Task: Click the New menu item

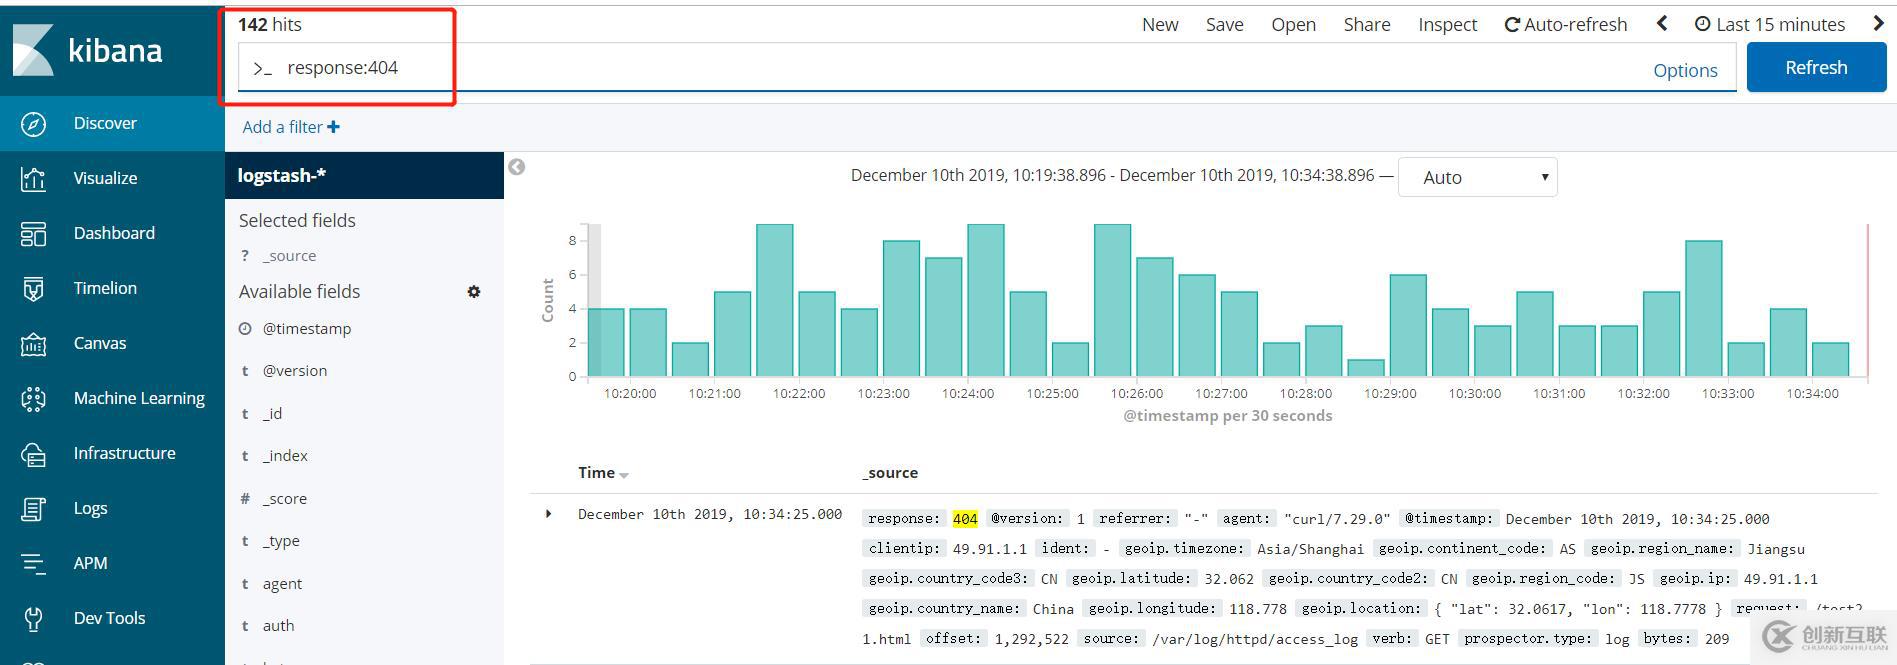Action: 1160,24
